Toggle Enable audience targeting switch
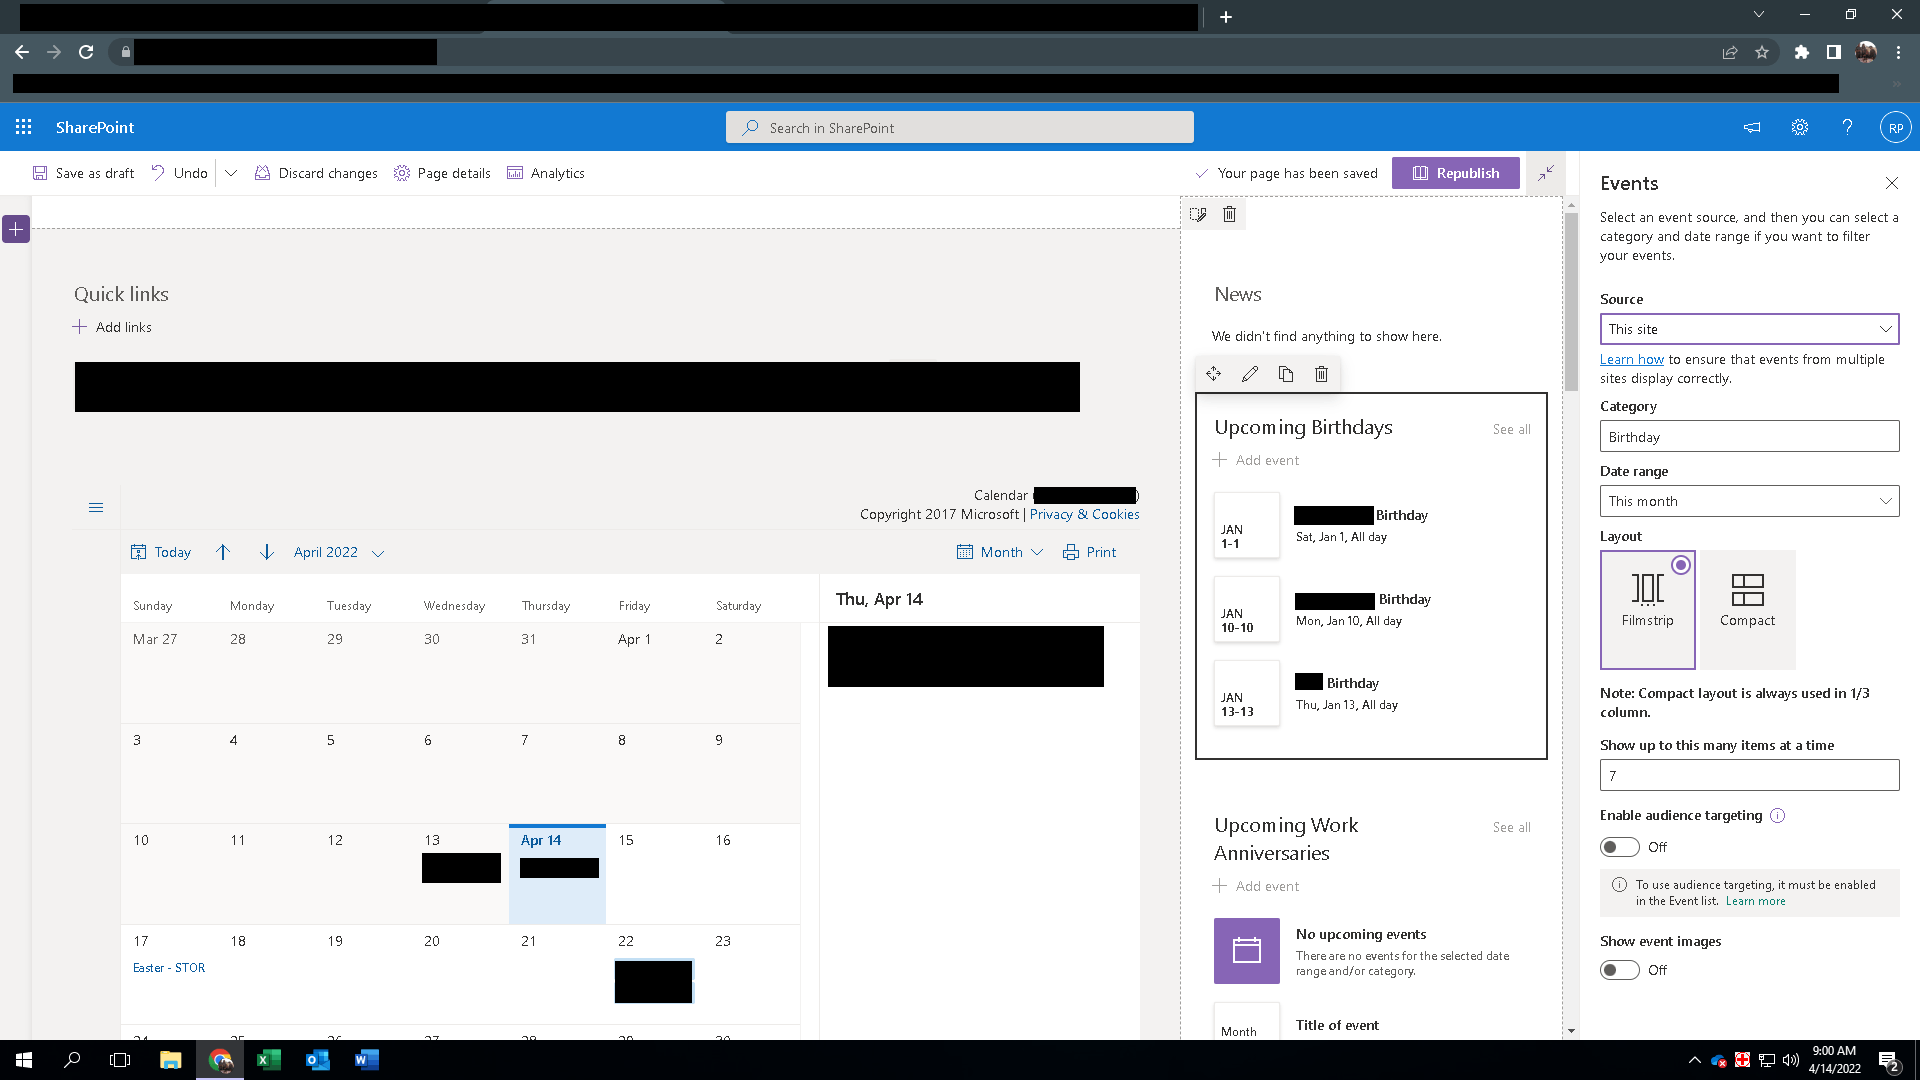 [x=1620, y=847]
